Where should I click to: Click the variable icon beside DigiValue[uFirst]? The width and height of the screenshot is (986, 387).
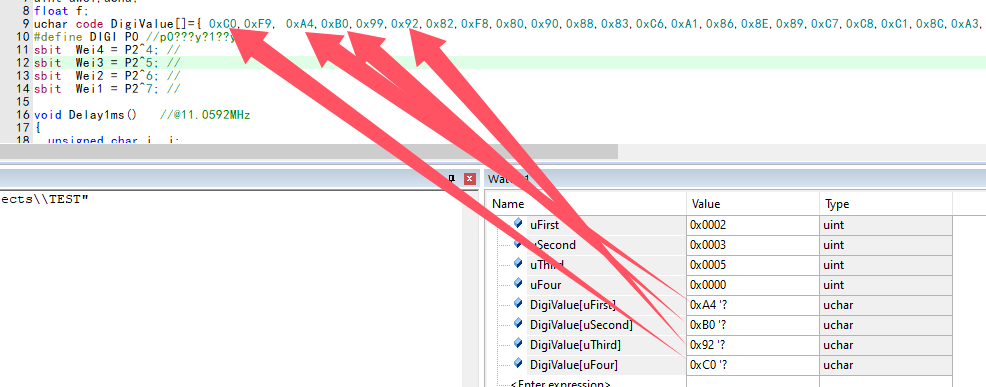[518, 304]
